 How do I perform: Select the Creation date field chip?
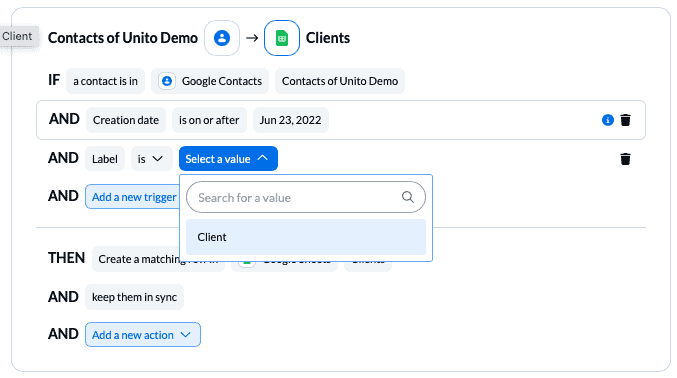pos(126,120)
